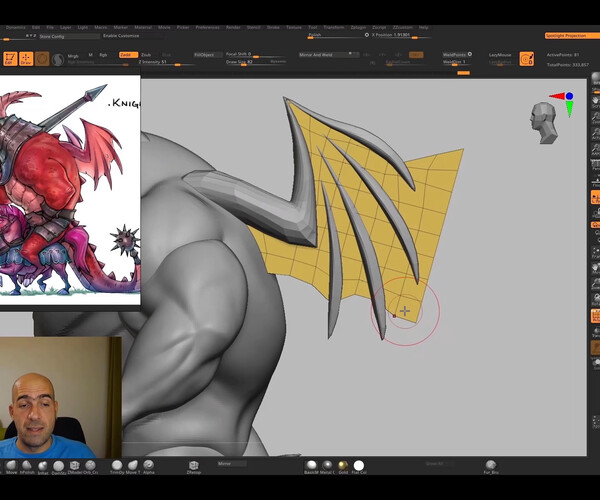Viewport: 600px width, 500px height.
Task: Toggle the Mrgb channel button
Action: point(73,56)
